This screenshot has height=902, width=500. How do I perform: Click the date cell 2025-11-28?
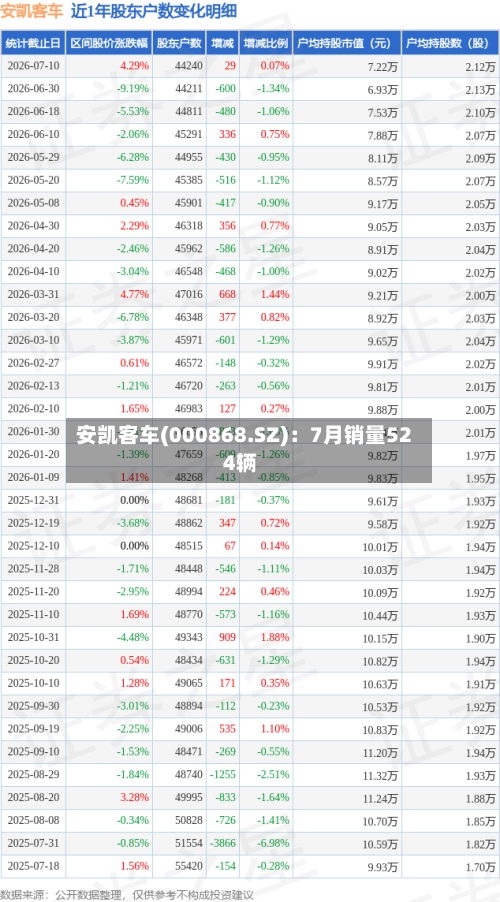click(x=33, y=569)
